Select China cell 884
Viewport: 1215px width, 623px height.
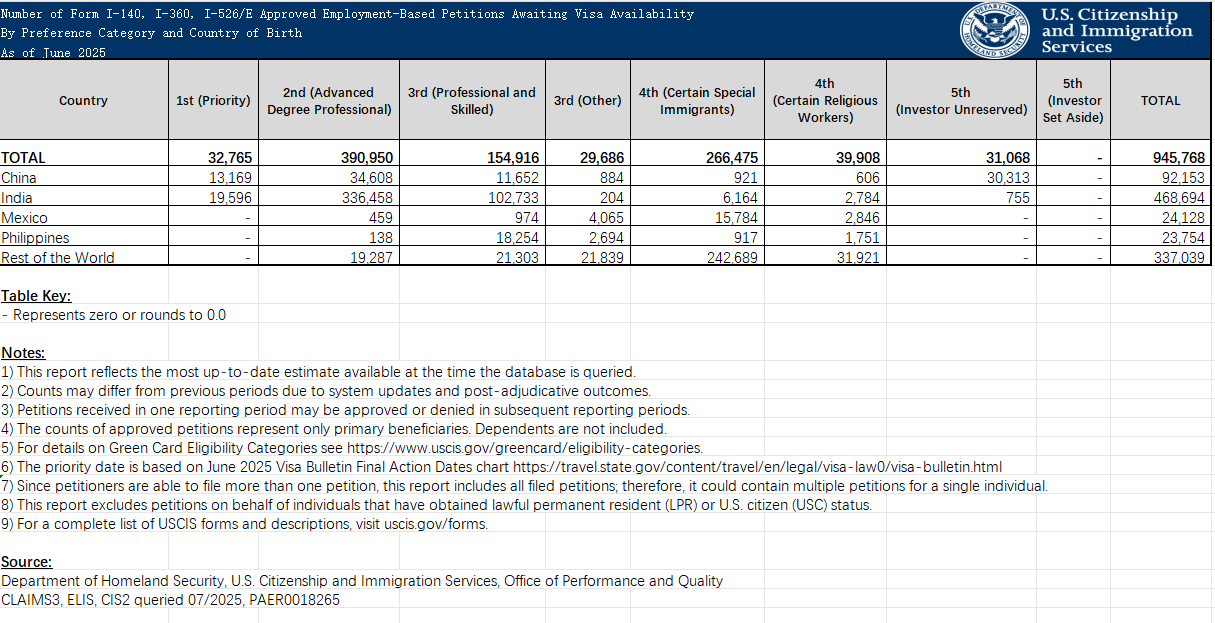[587, 178]
